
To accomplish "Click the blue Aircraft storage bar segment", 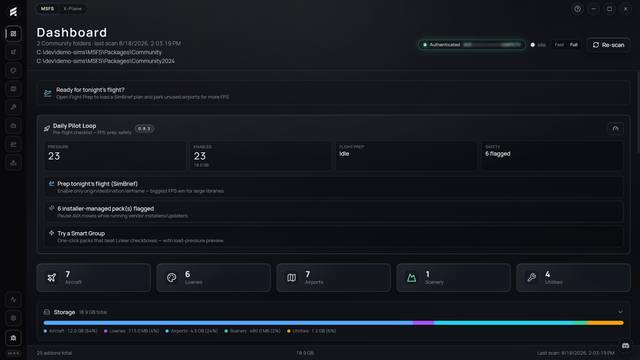I will 228,322.
